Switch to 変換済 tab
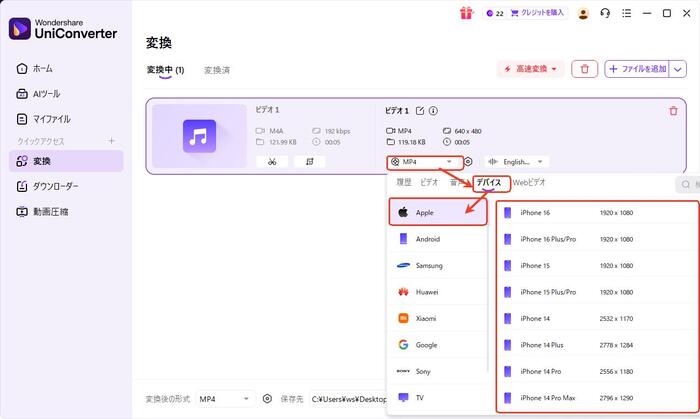 pos(217,70)
